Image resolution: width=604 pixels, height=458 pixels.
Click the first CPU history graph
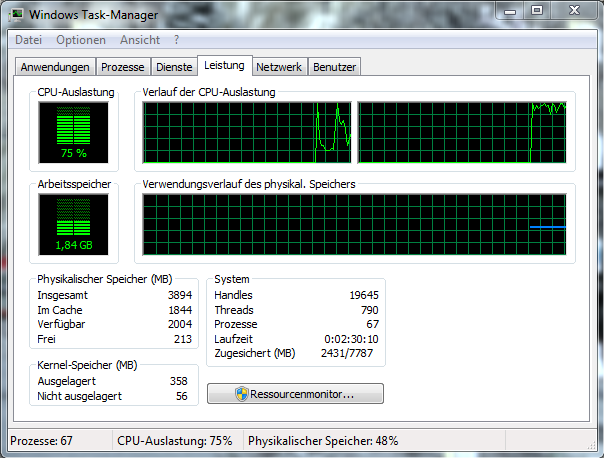(x=247, y=132)
